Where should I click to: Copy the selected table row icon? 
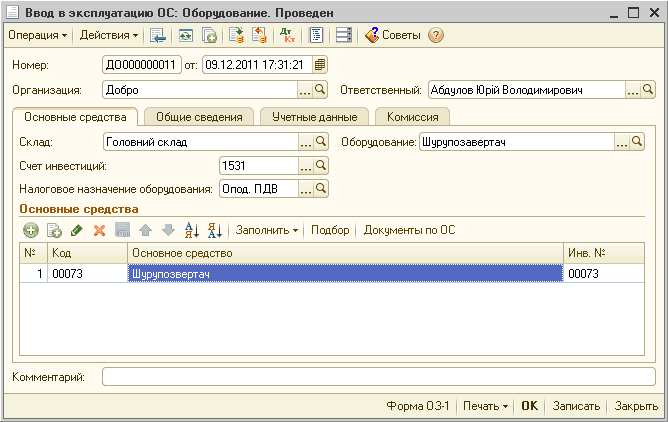(54, 230)
